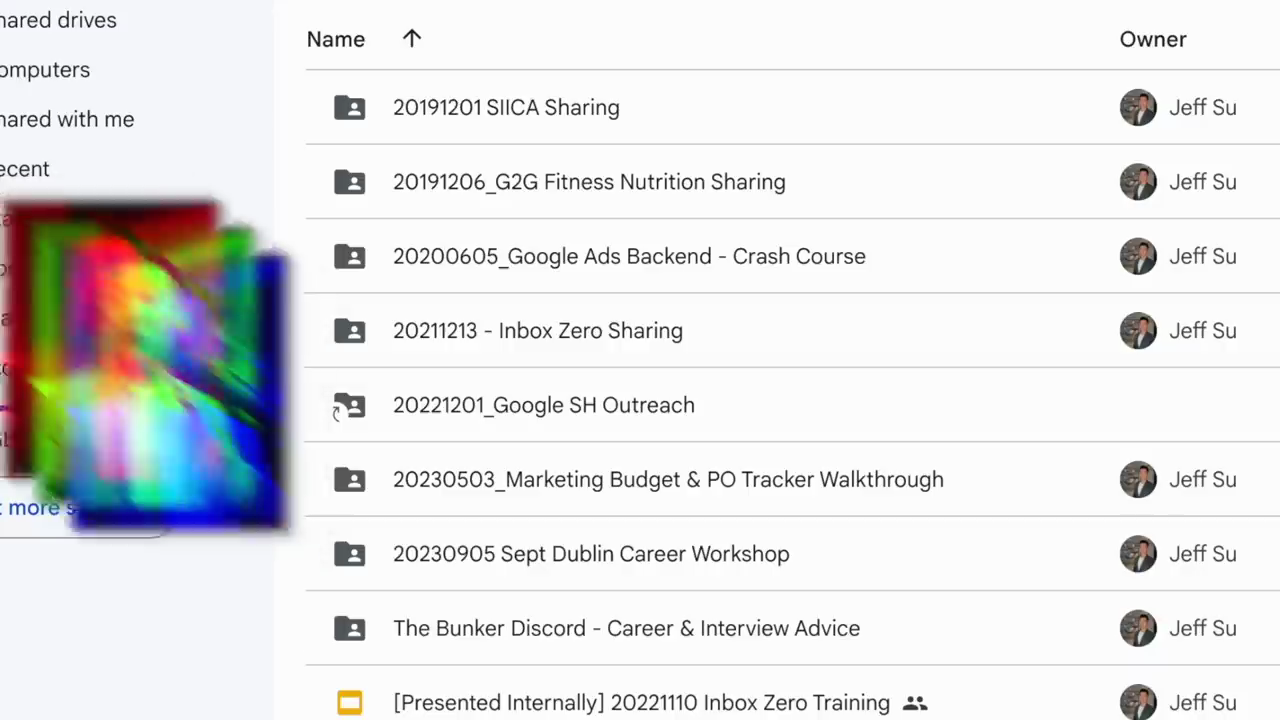The width and height of the screenshot is (1280, 720).
Task: Select the folder icon for Google Ads Backend Crash Course
Action: 349,256
